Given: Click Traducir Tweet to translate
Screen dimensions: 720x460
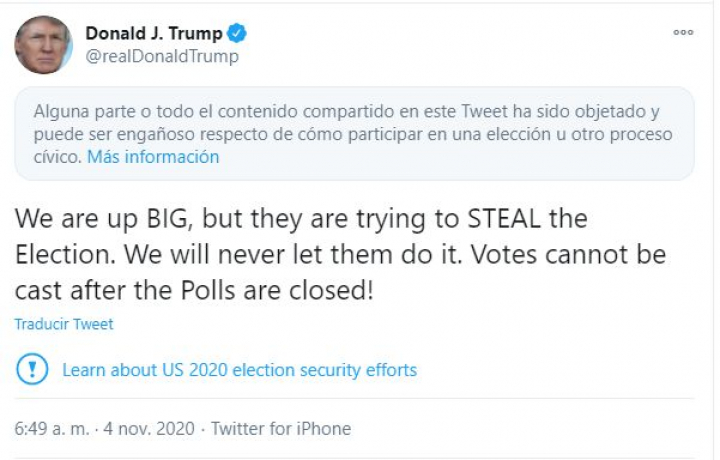Looking at the screenshot, I should [x=64, y=324].
